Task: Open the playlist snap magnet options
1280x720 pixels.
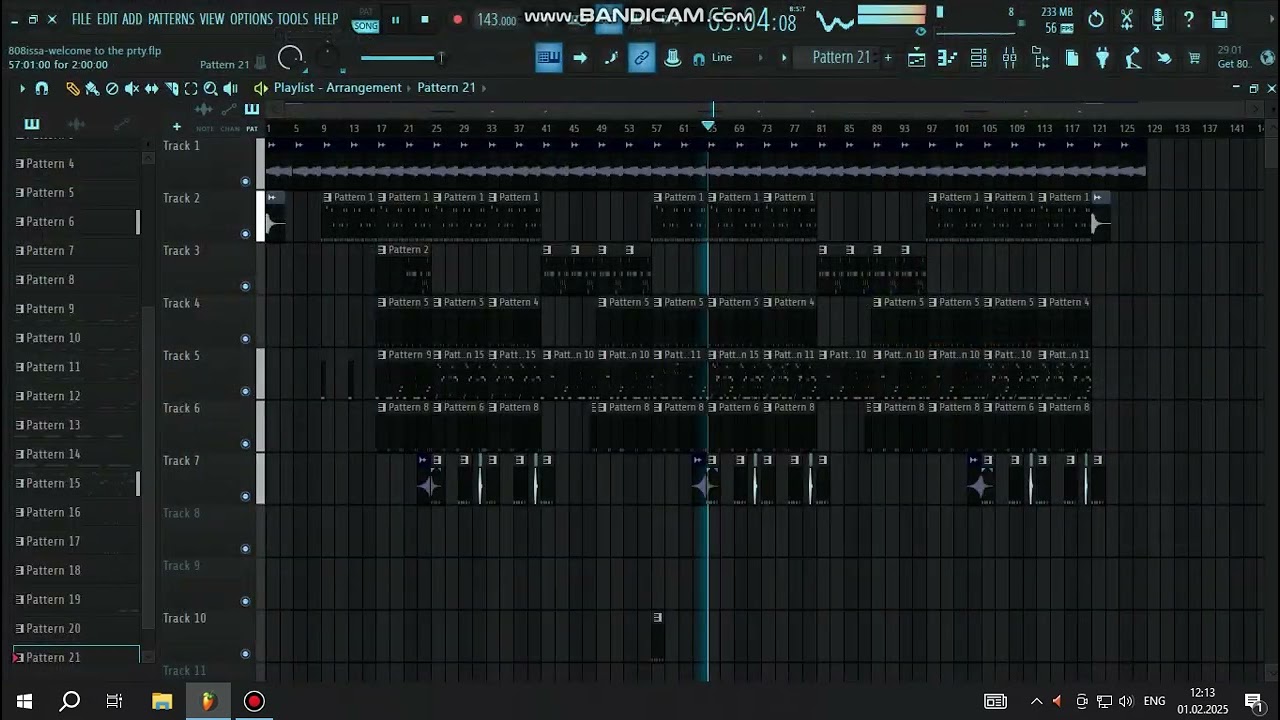Action: pos(42,89)
